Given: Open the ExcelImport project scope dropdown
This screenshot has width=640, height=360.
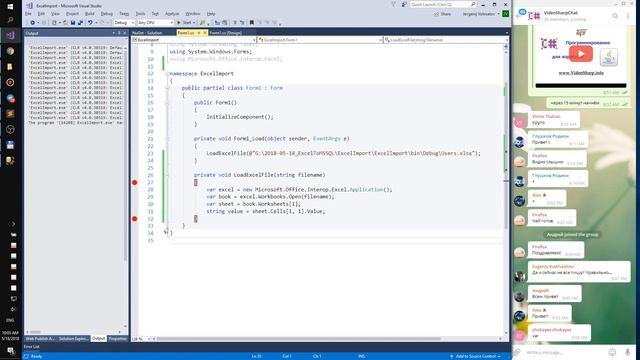Looking at the screenshot, I should click(194, 40).
